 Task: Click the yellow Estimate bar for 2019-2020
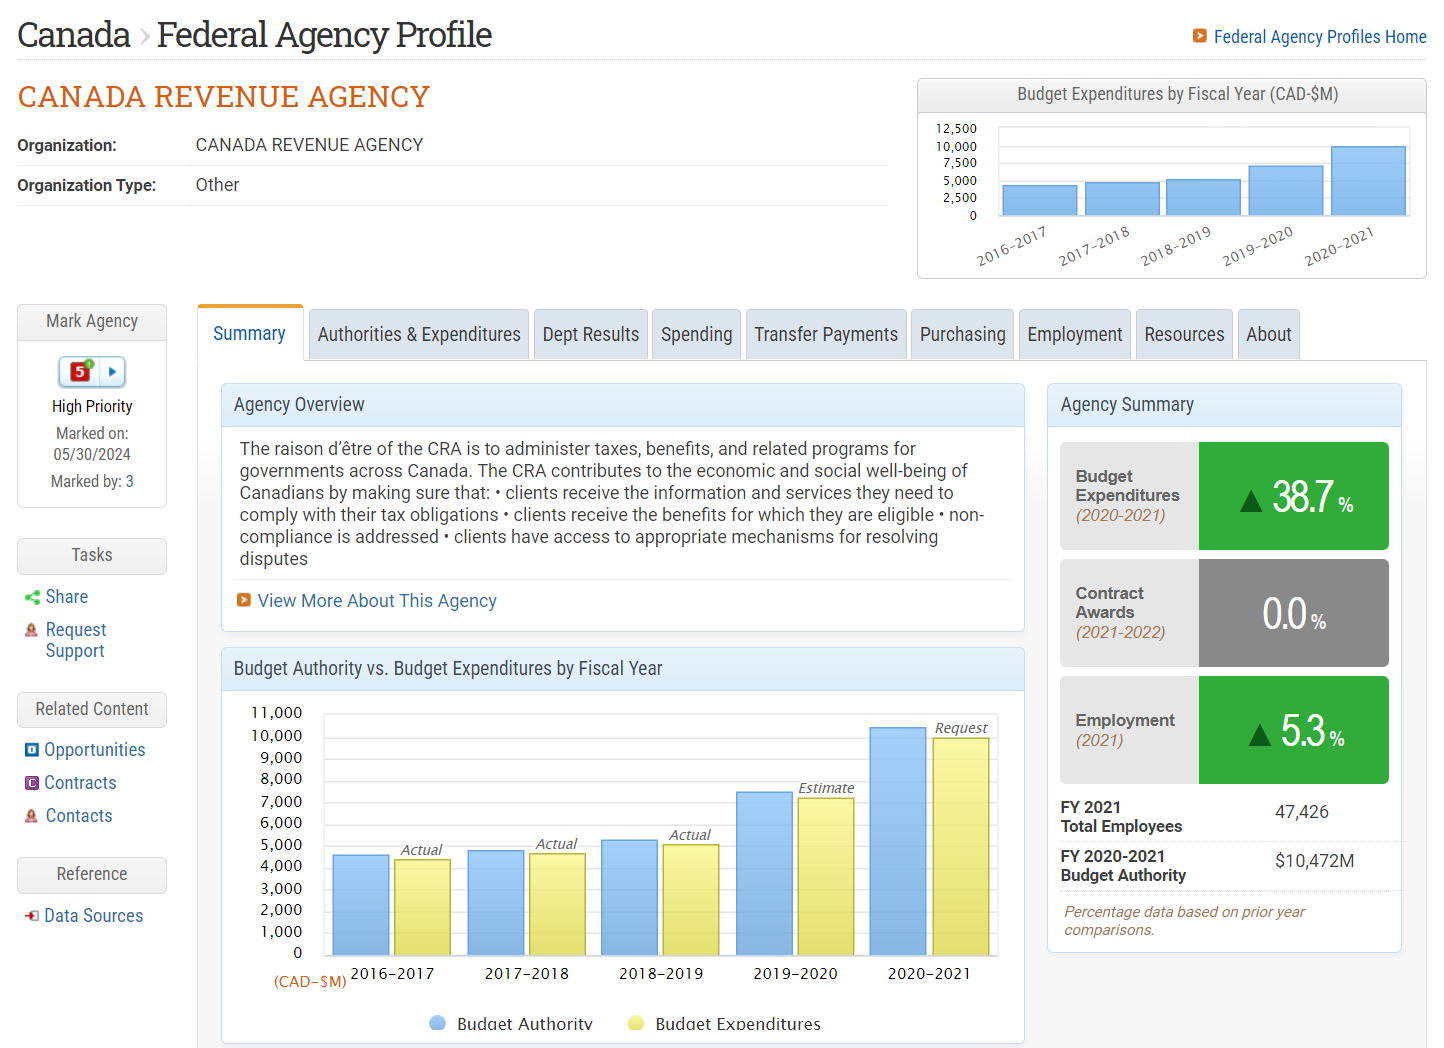point(826,877)
